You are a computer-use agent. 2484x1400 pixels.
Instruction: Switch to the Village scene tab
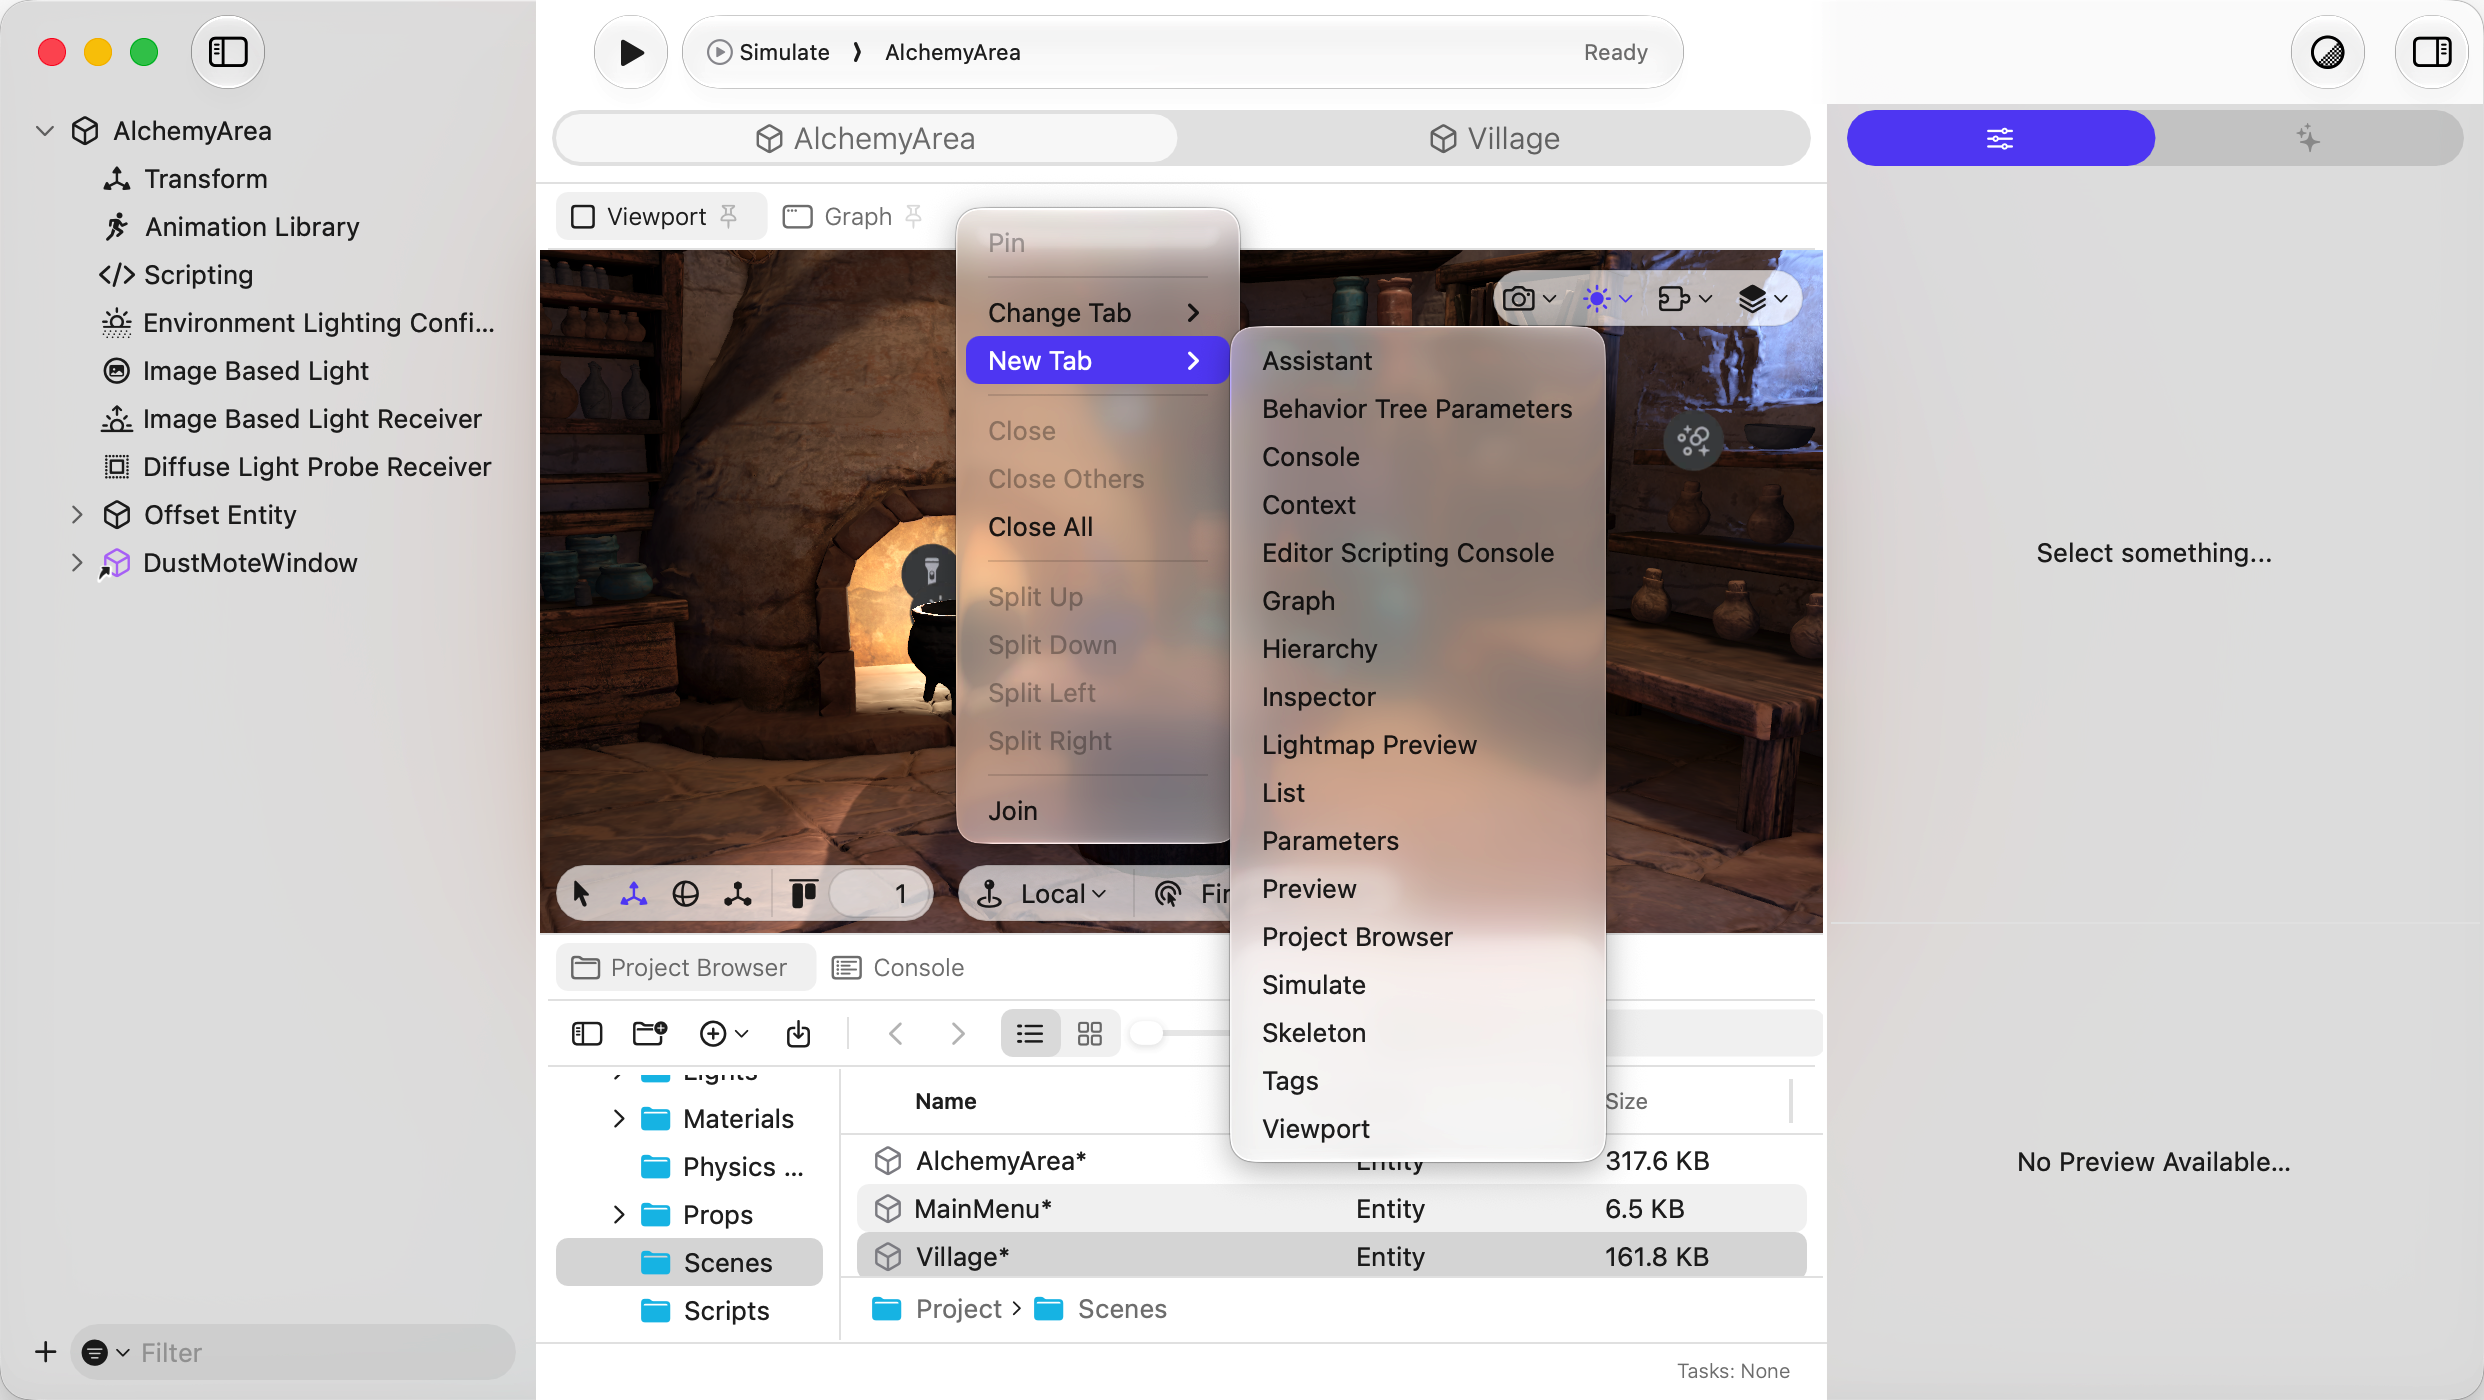[x=1494, y=138]
